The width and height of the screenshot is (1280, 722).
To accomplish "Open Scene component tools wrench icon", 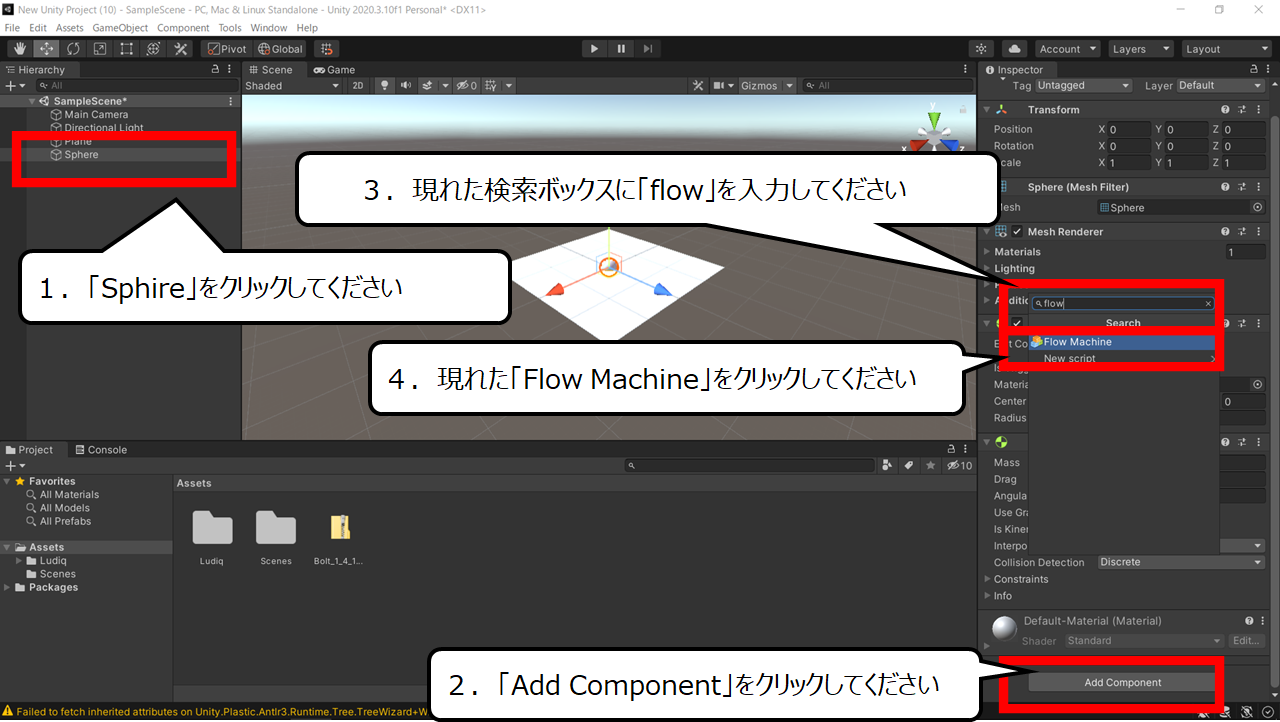I will [700, 85].
